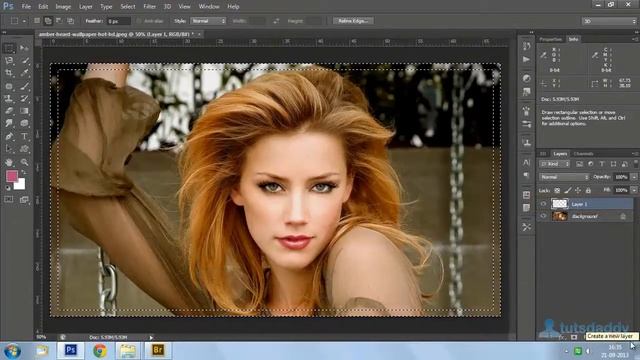Select the Zoom tool
The image size is (640, 360).
pyautogui.click(x=24, y=162)
